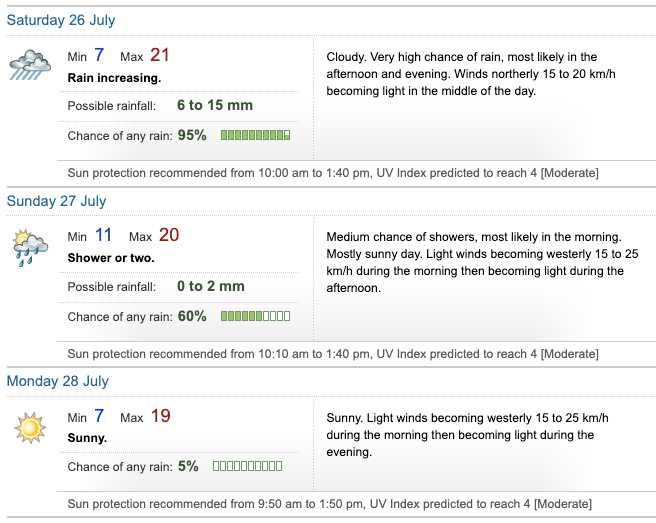Click Saturday's possible rainfall 6 to 15 mm
Image resolution: width=656 pixels, height=523 pixels.
pos(214,105)
